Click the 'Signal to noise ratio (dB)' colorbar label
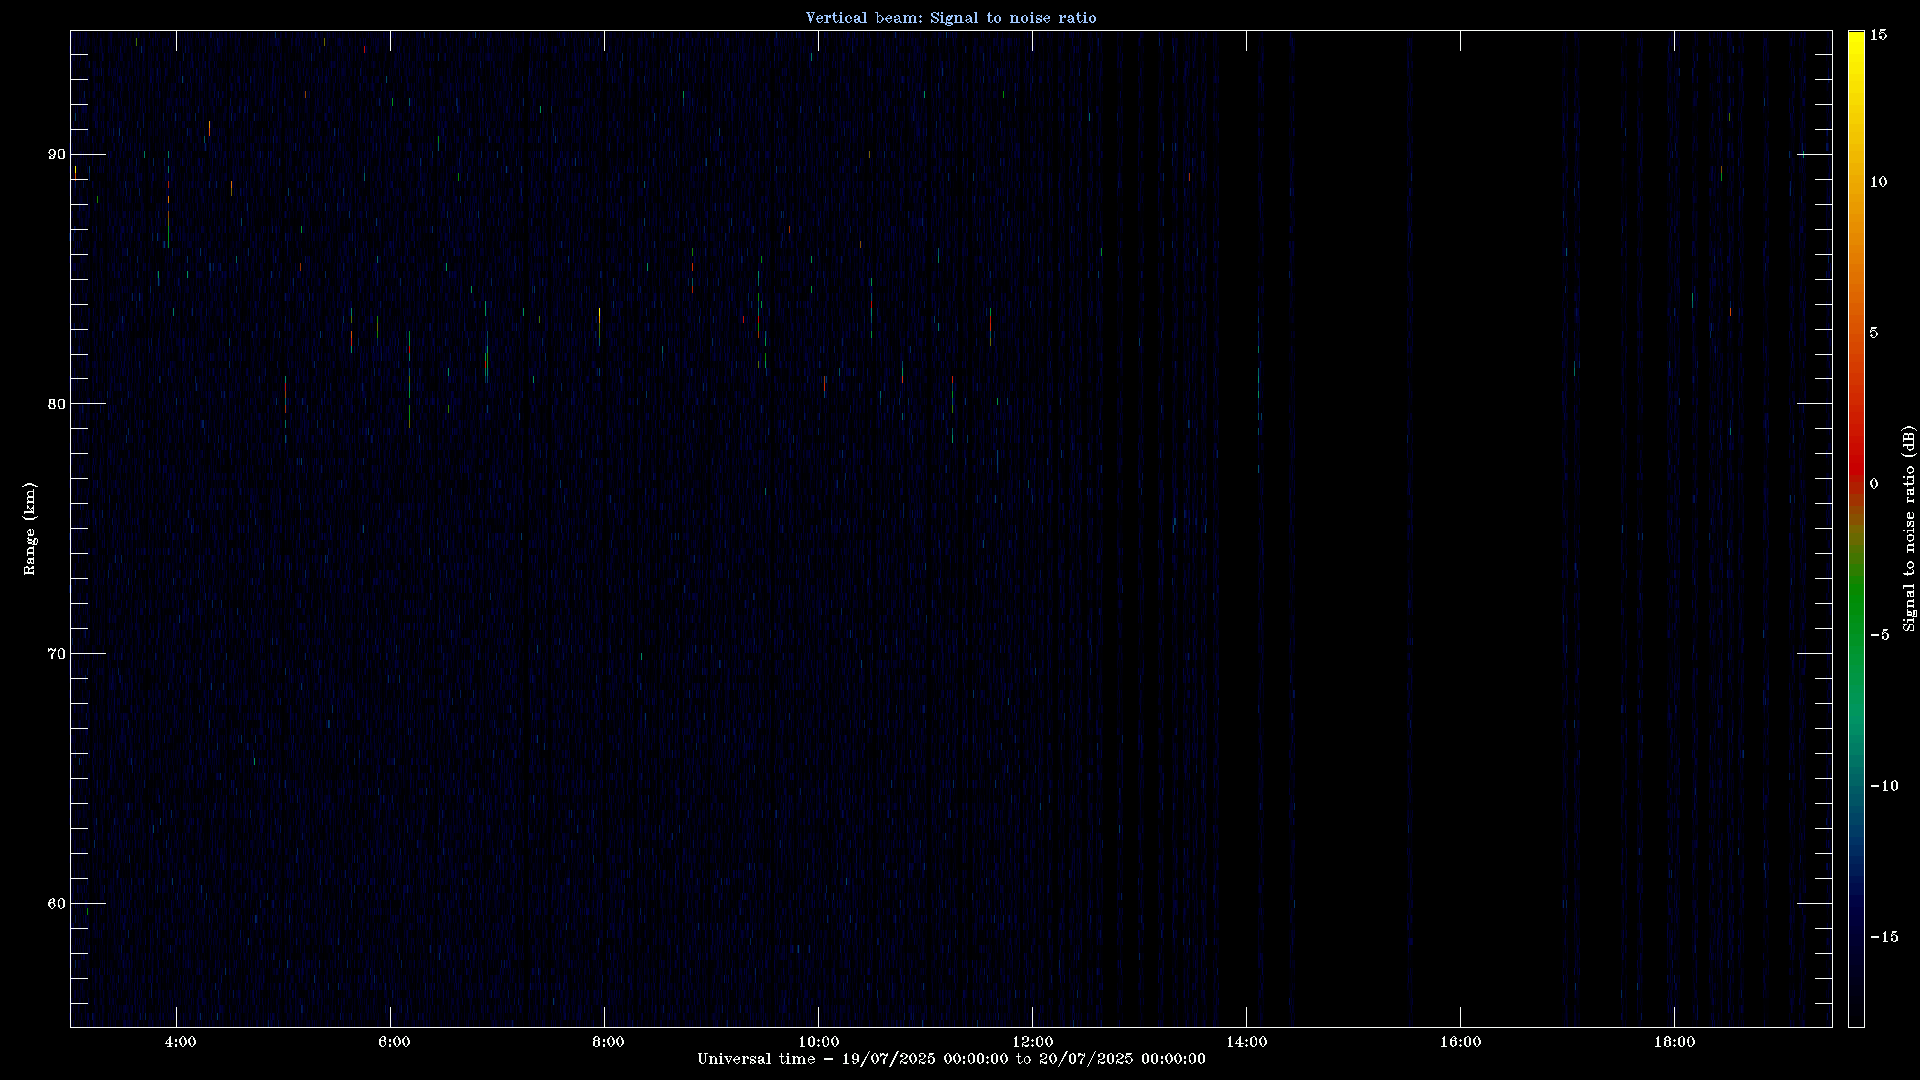 coord(1909,528)
